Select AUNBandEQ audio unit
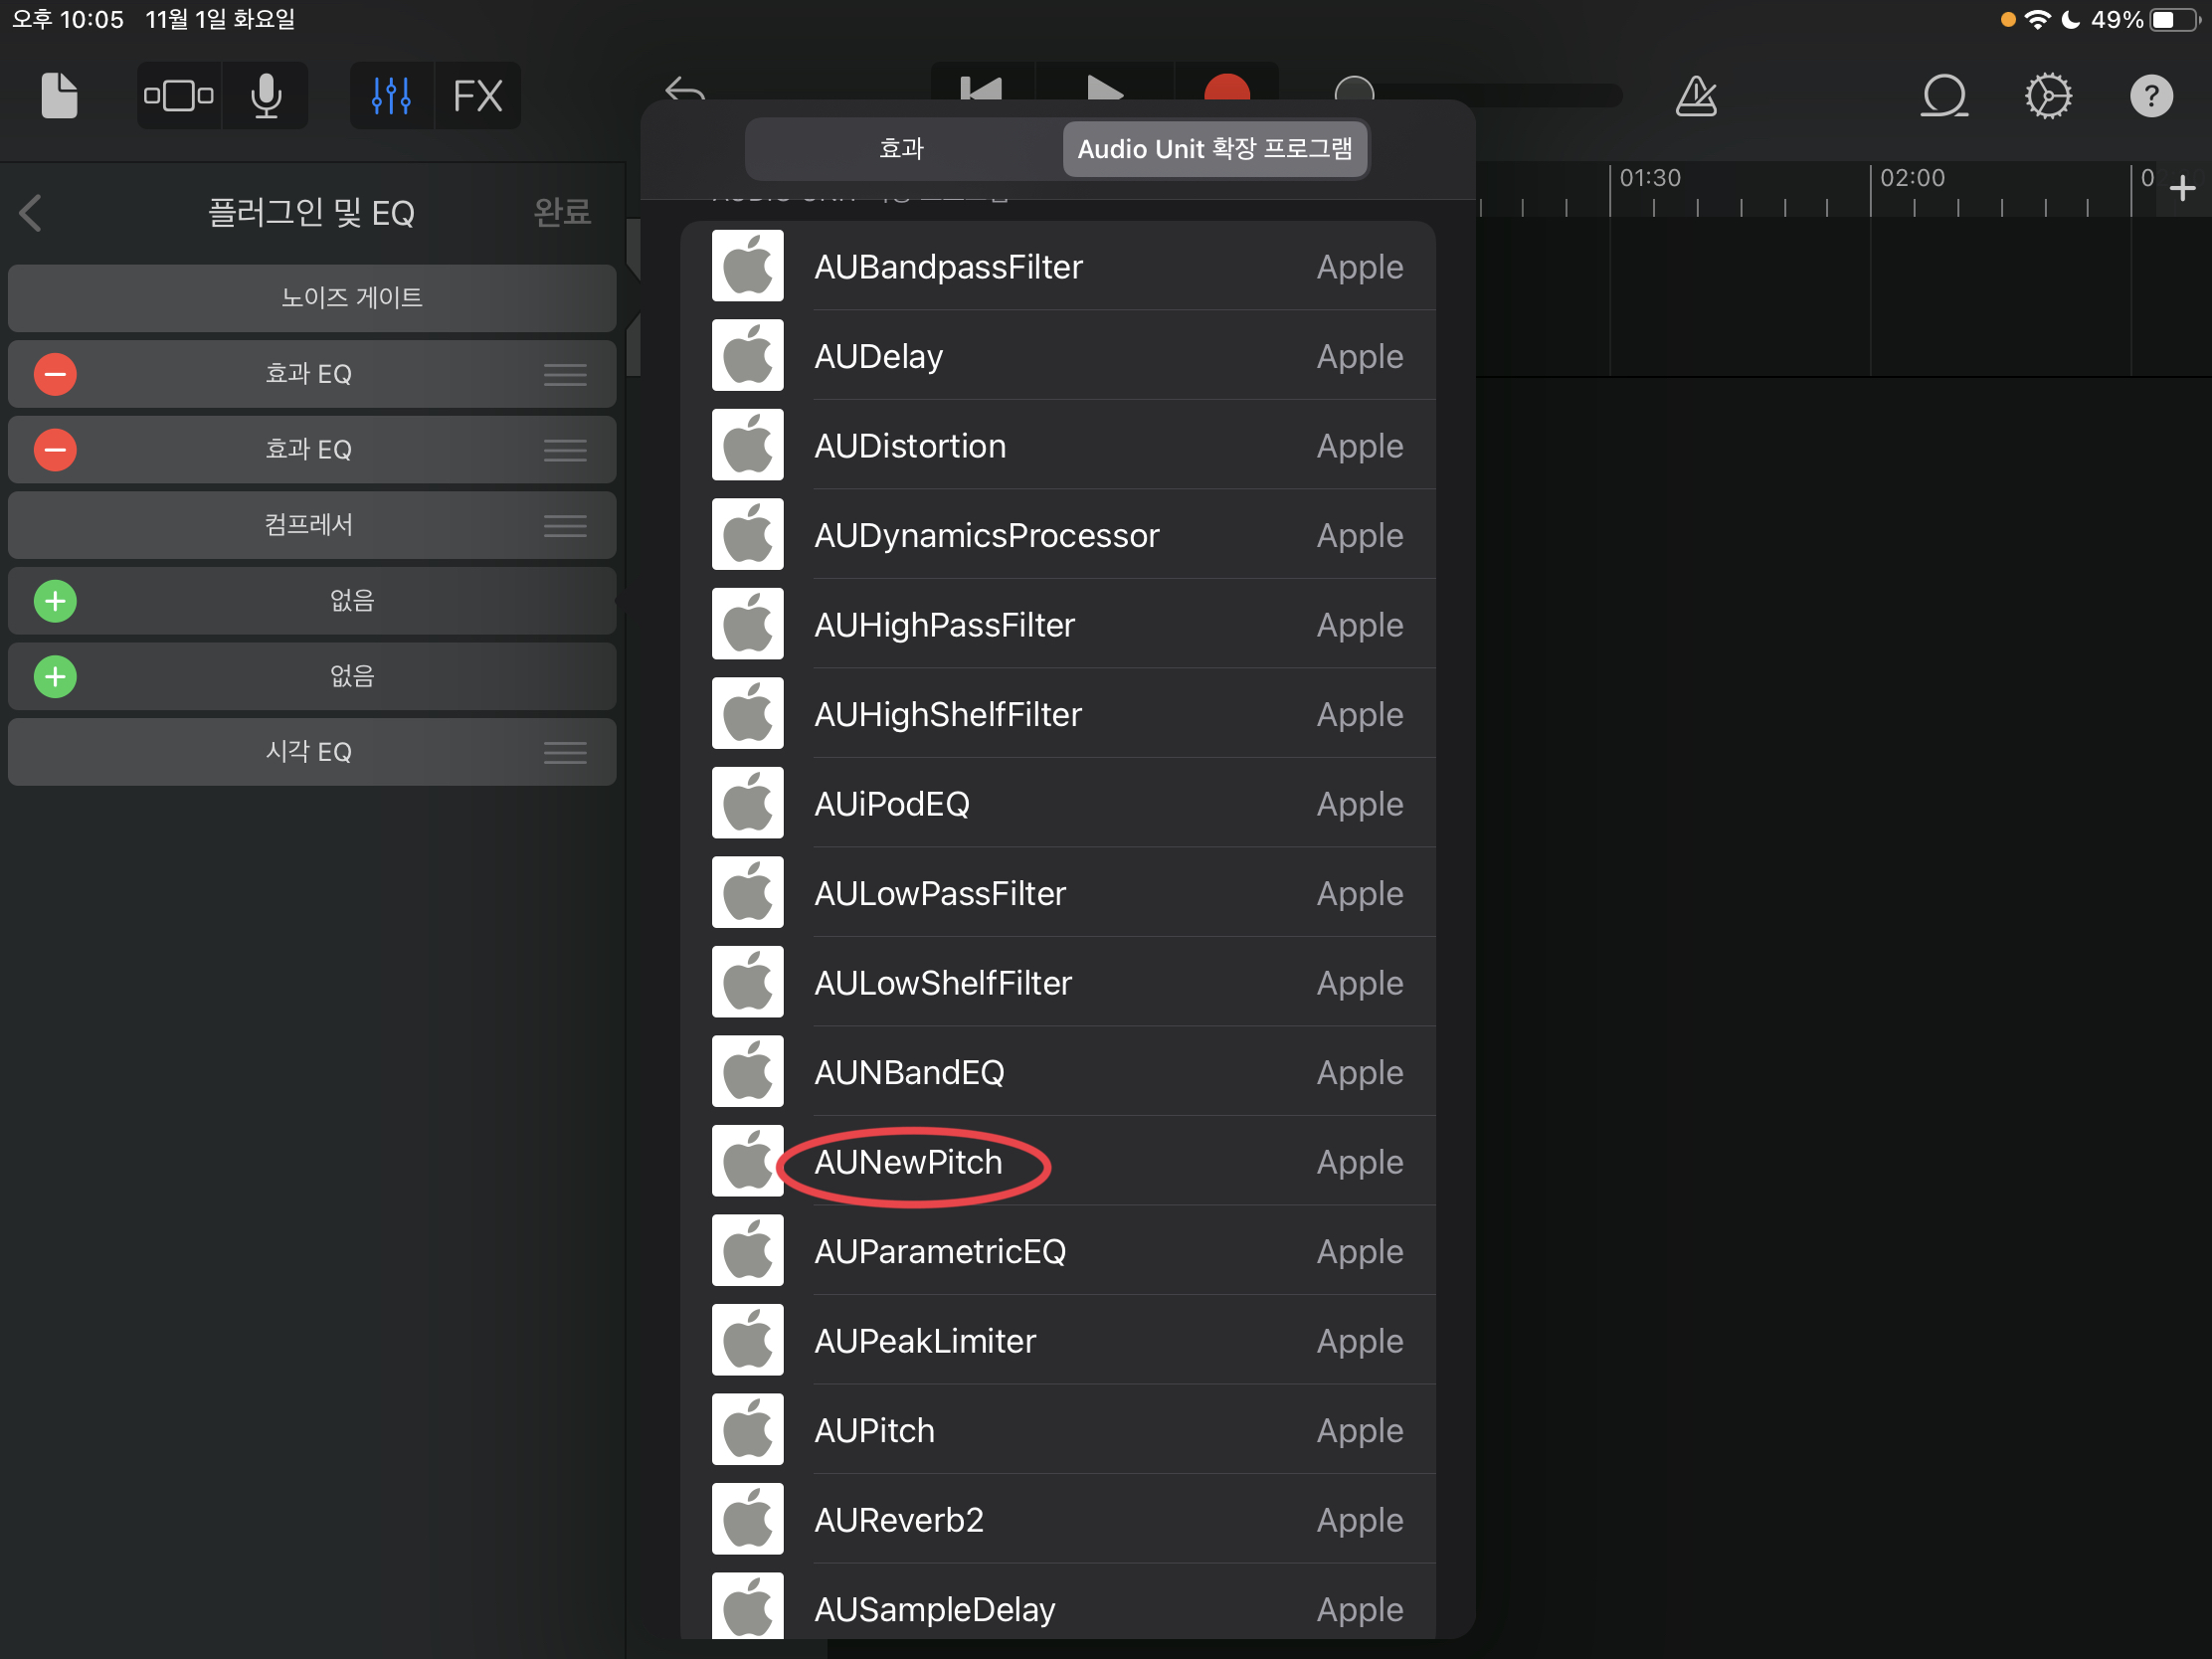 [x=1058, y=1072]
